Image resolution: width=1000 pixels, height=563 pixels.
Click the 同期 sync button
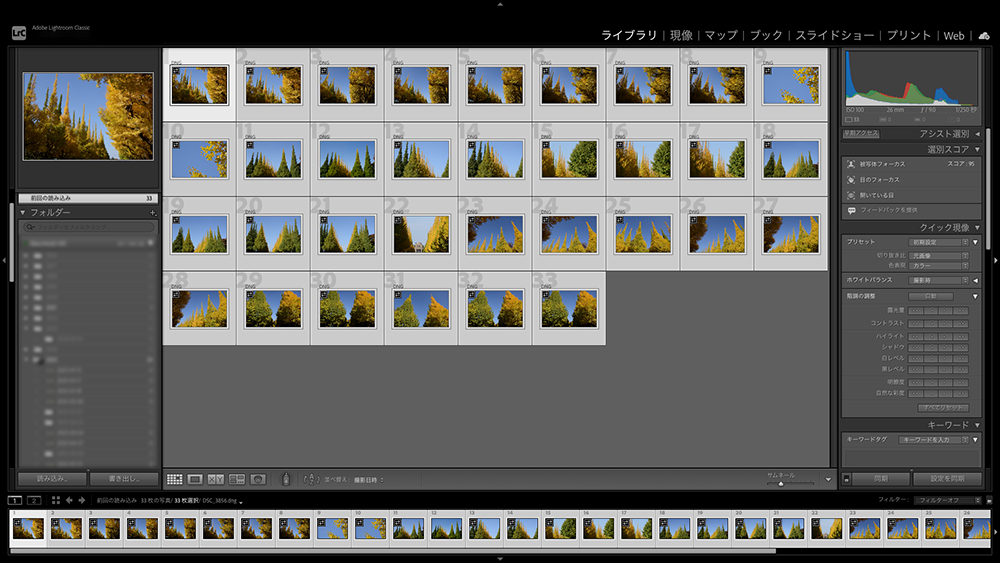(x=881, y=479)
